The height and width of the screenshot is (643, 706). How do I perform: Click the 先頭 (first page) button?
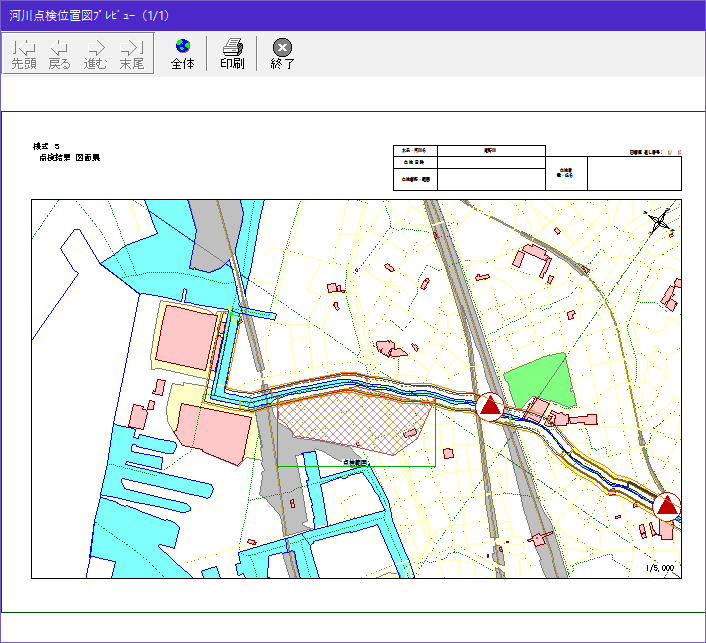(x=23, y=53)
